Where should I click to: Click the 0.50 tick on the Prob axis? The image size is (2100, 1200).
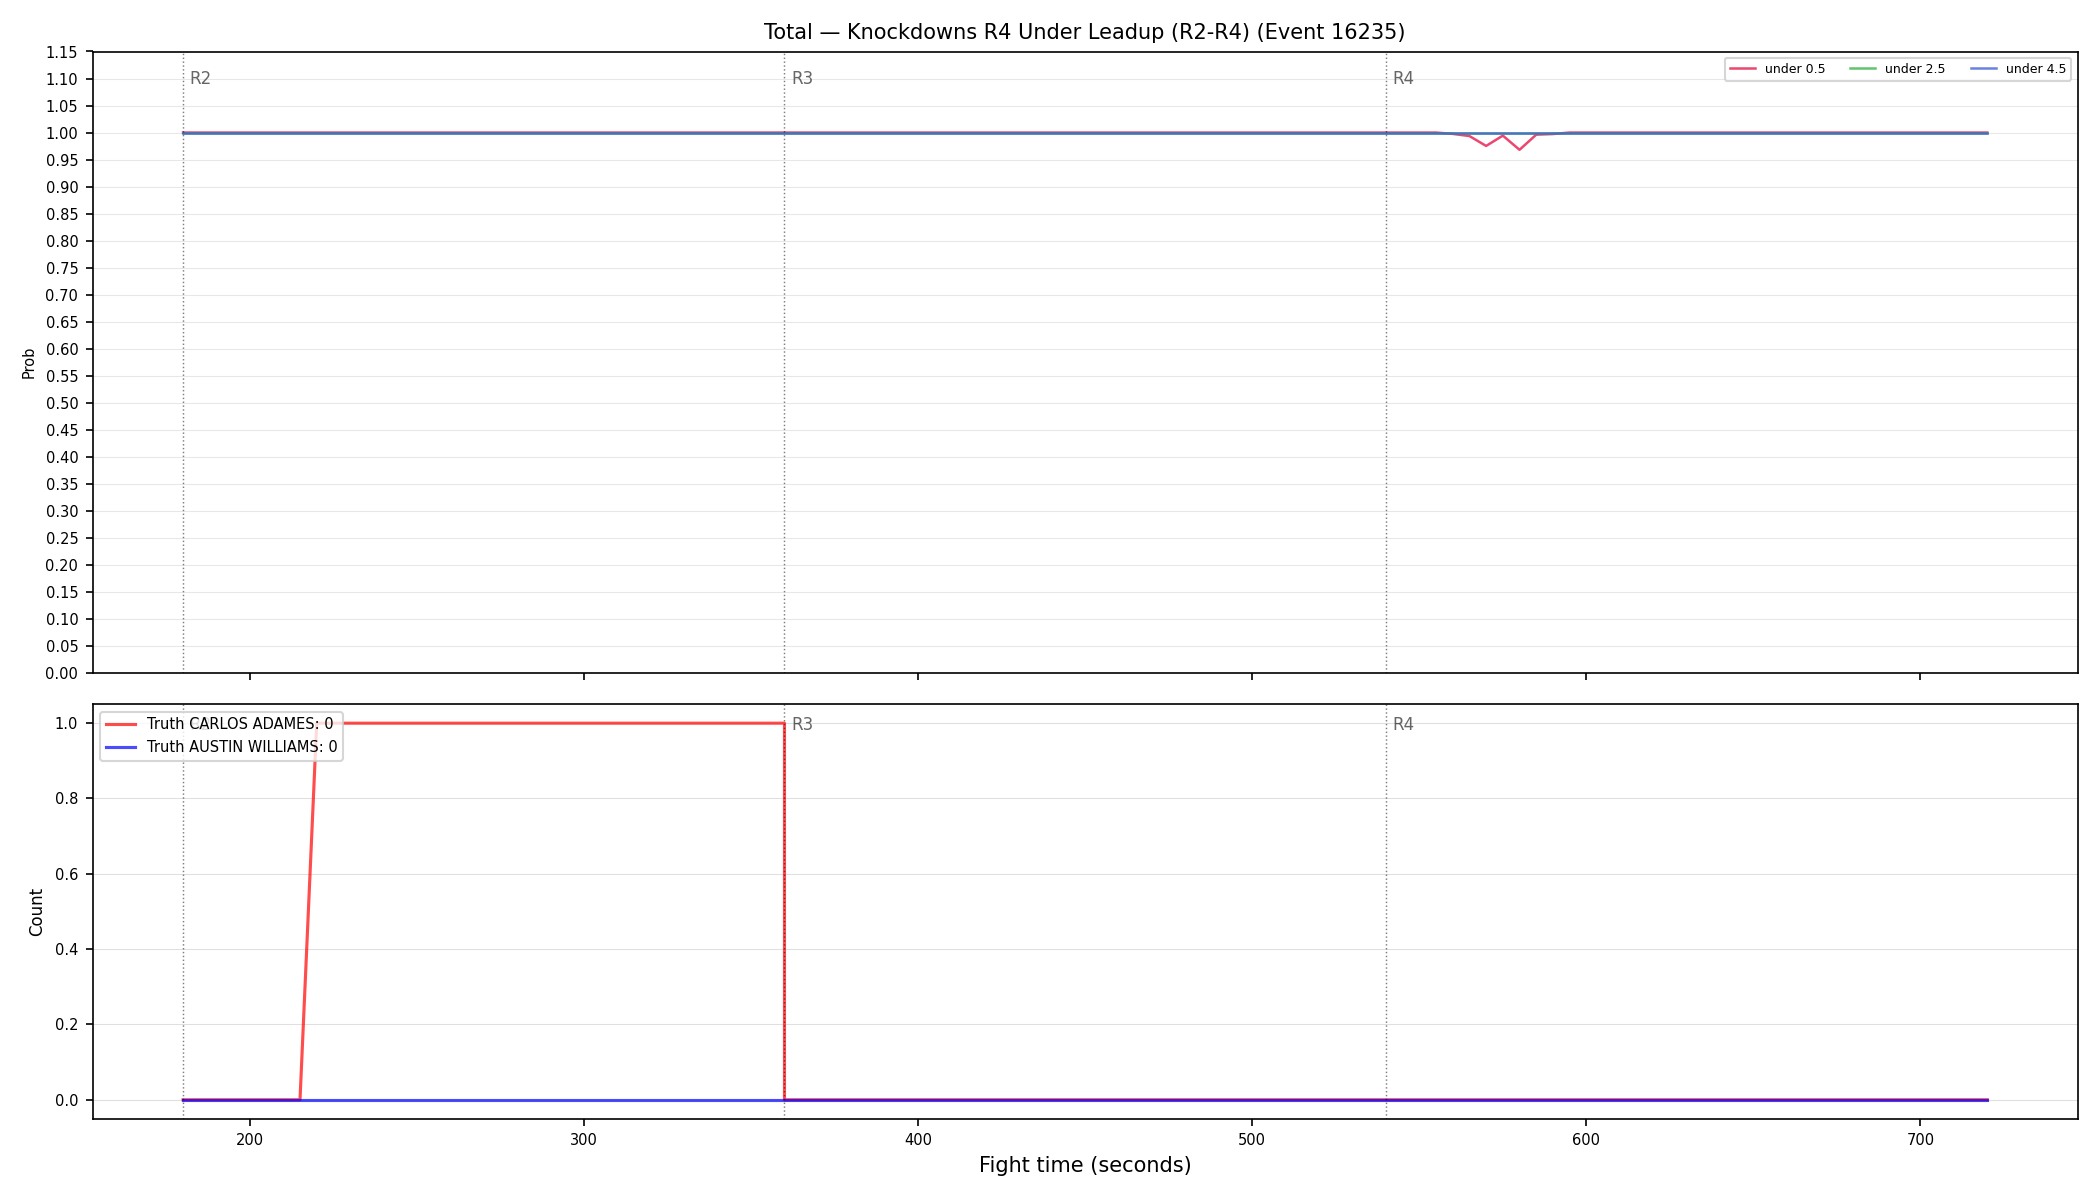point(62,403)
